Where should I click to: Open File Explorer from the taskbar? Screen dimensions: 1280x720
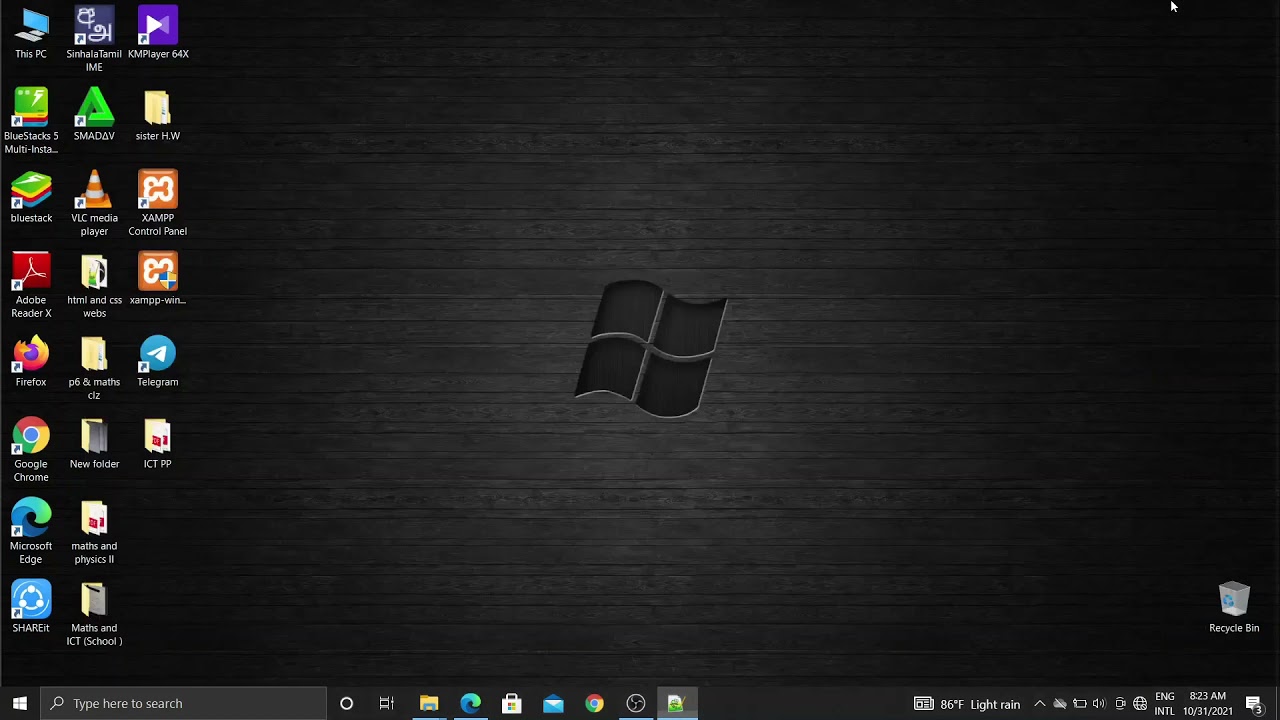[x=429, y=703]
